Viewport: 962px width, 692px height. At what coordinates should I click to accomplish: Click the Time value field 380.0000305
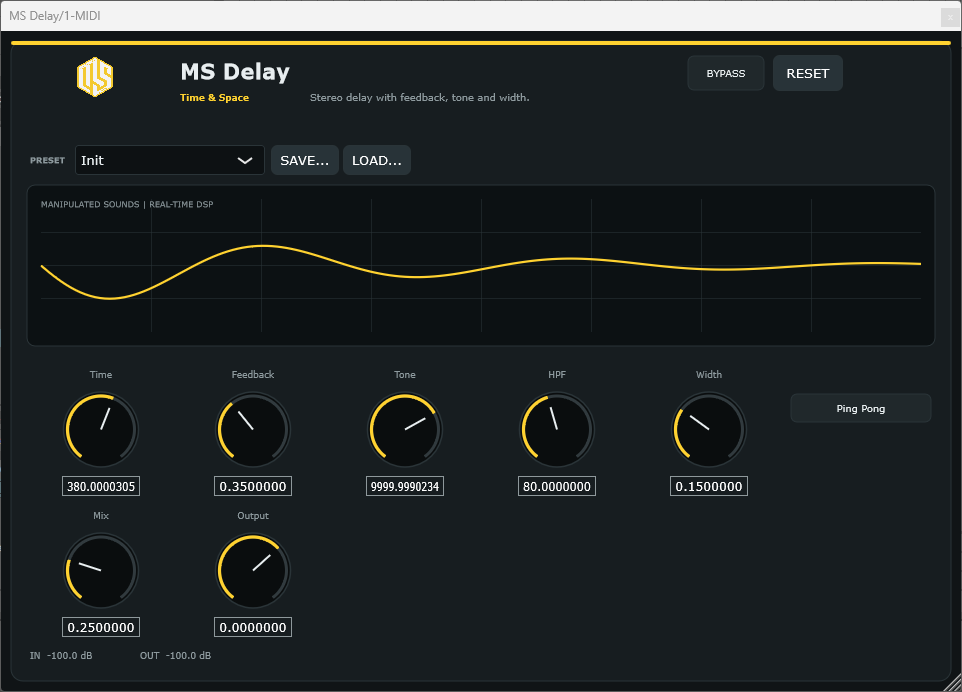pos(101,486)
